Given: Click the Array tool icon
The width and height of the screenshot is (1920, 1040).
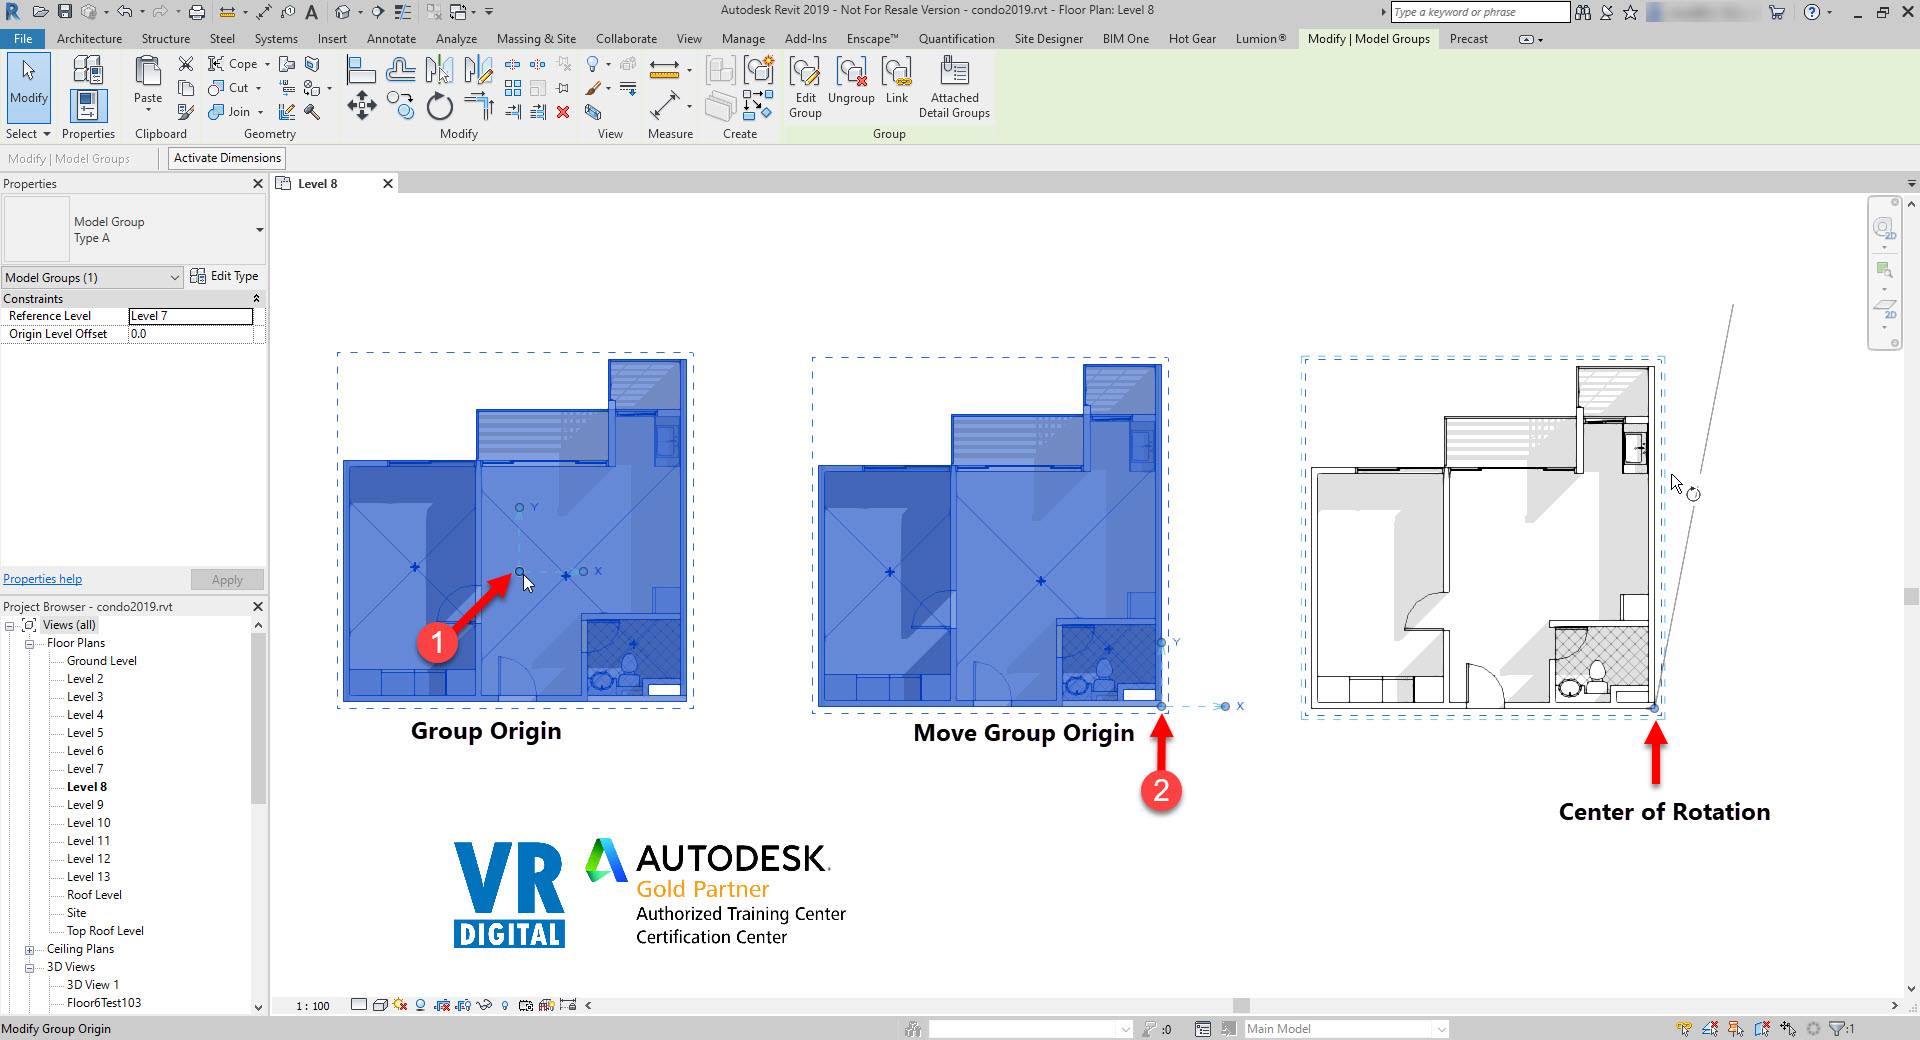Looking at the screenshot, I should (513, 88).
